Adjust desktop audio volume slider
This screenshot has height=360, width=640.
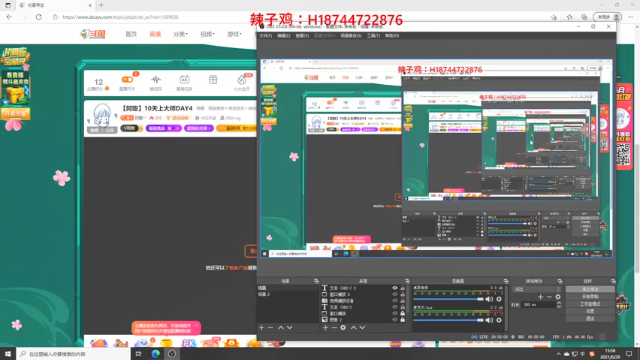(449, 299)
